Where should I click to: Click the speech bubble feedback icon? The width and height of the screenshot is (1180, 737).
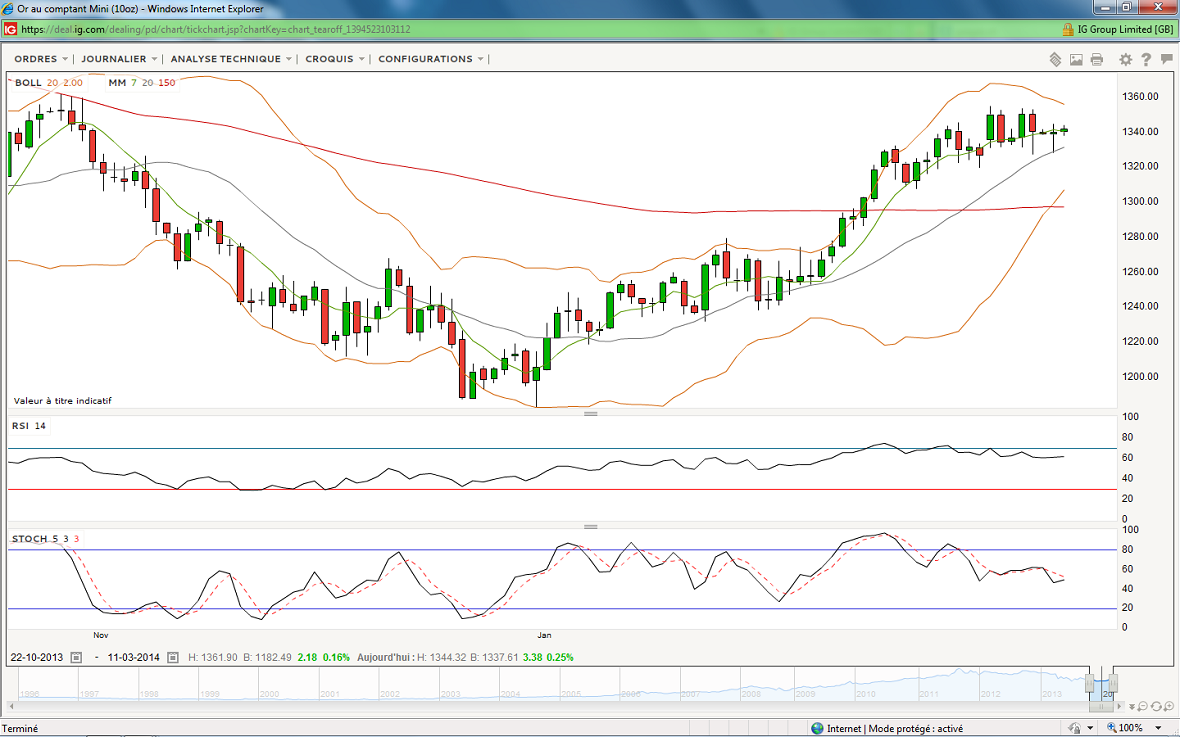click(1166, 59)
